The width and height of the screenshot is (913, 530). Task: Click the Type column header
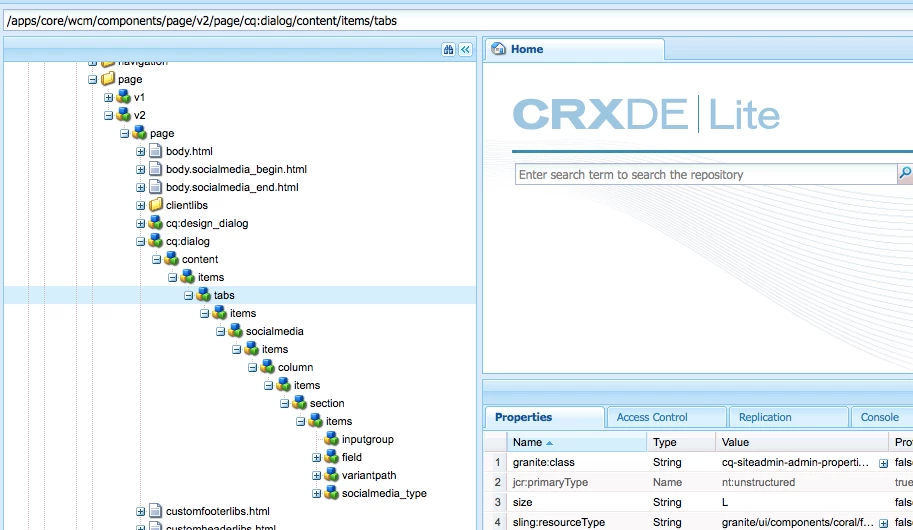[x=681, y=442]
